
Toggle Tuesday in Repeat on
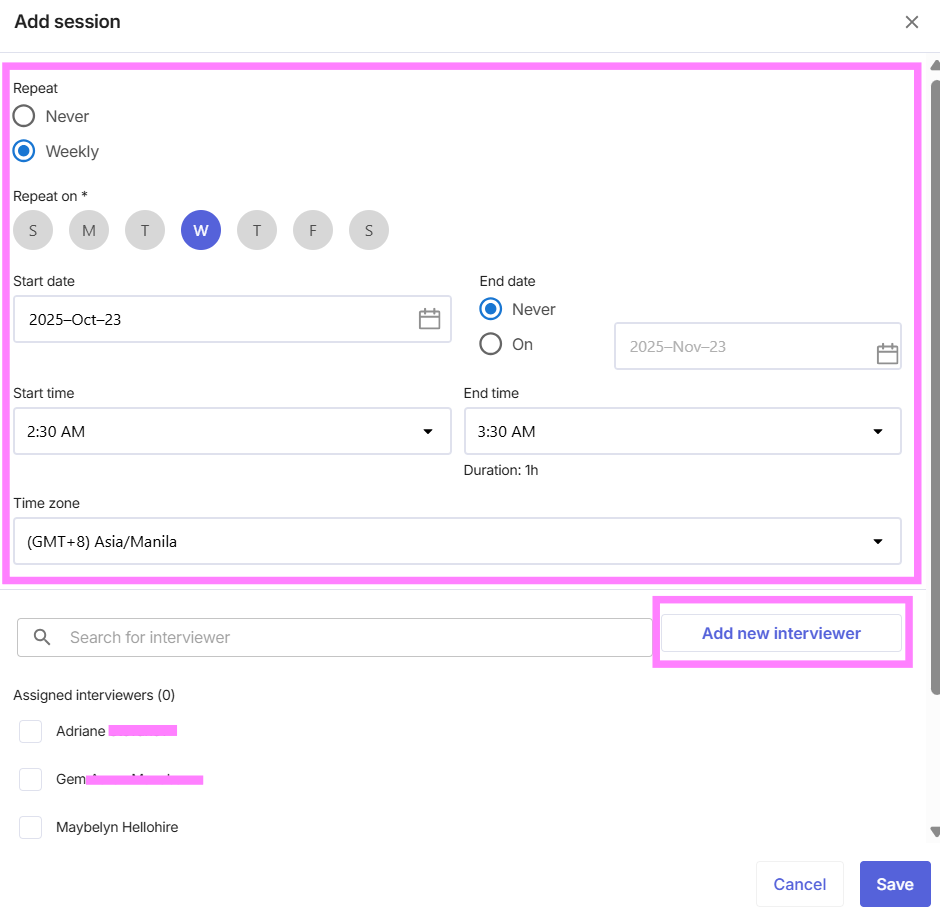click(x=144, y=230)
